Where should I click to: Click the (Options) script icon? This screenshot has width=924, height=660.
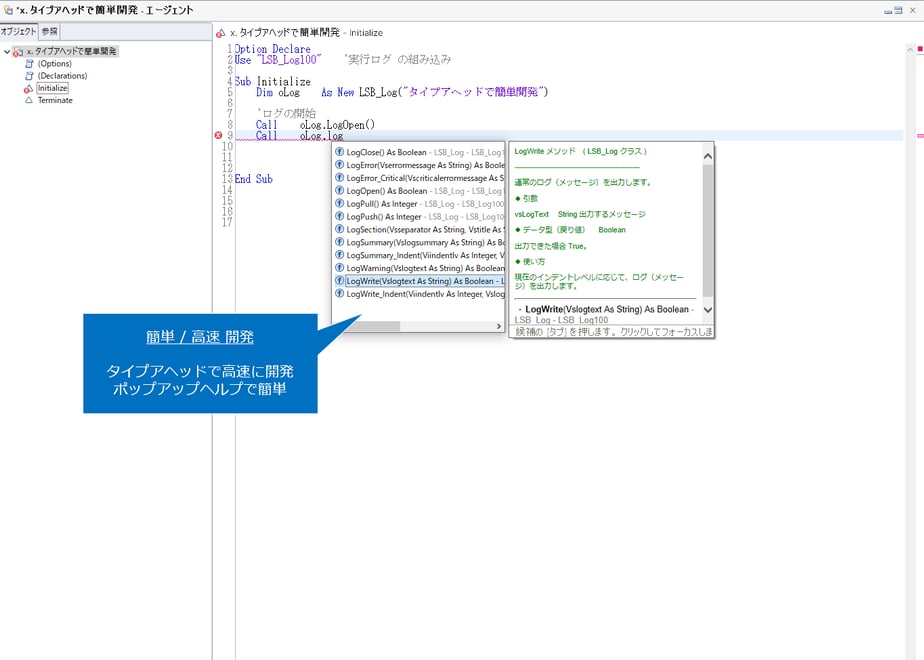(x=29, y=64)
